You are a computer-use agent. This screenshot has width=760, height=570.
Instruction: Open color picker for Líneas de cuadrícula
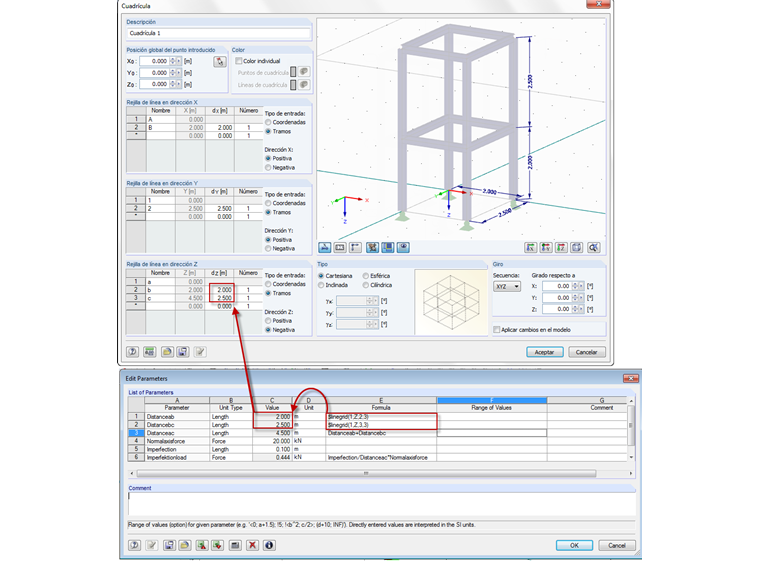(304, 84)
